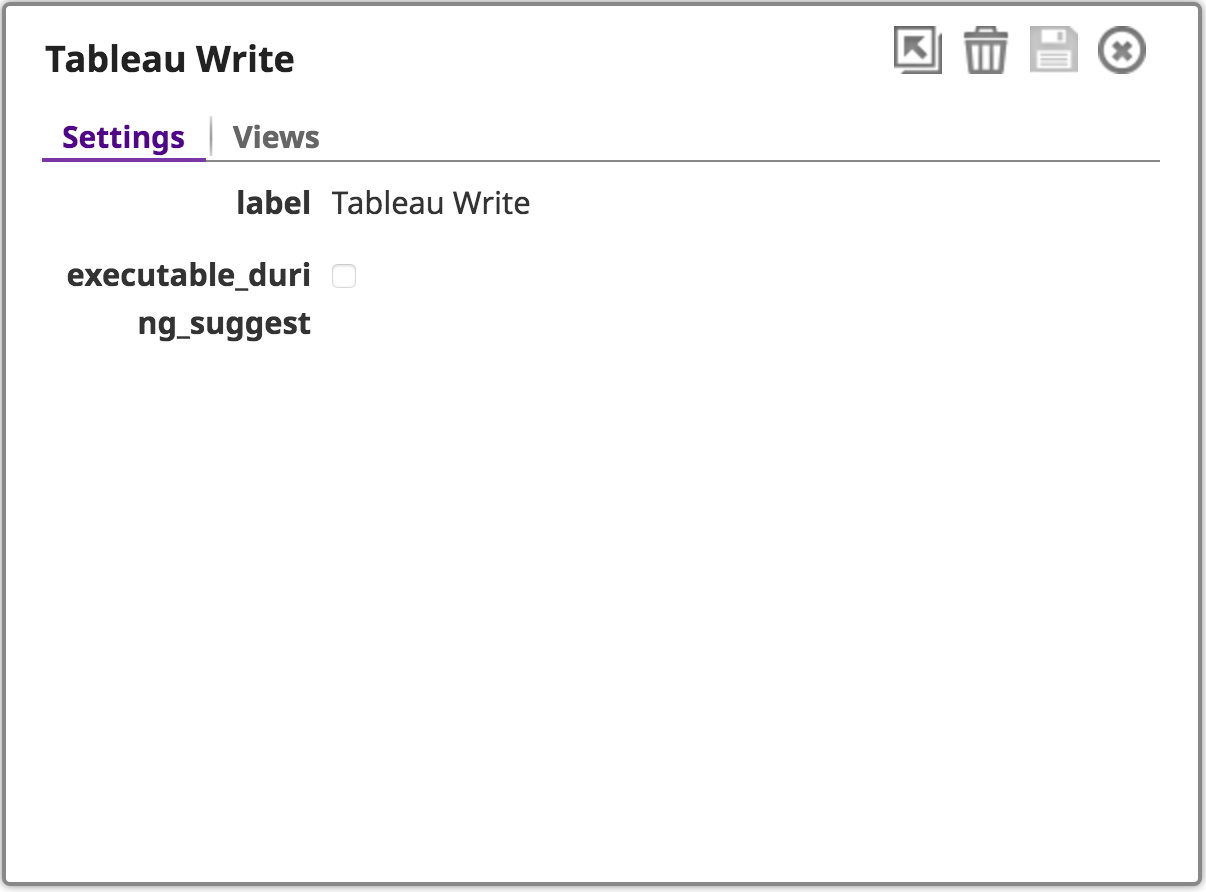Delete the snap with trash icon
The height and width of the screenshot is (892, 1206).
(x=986, y=50)
